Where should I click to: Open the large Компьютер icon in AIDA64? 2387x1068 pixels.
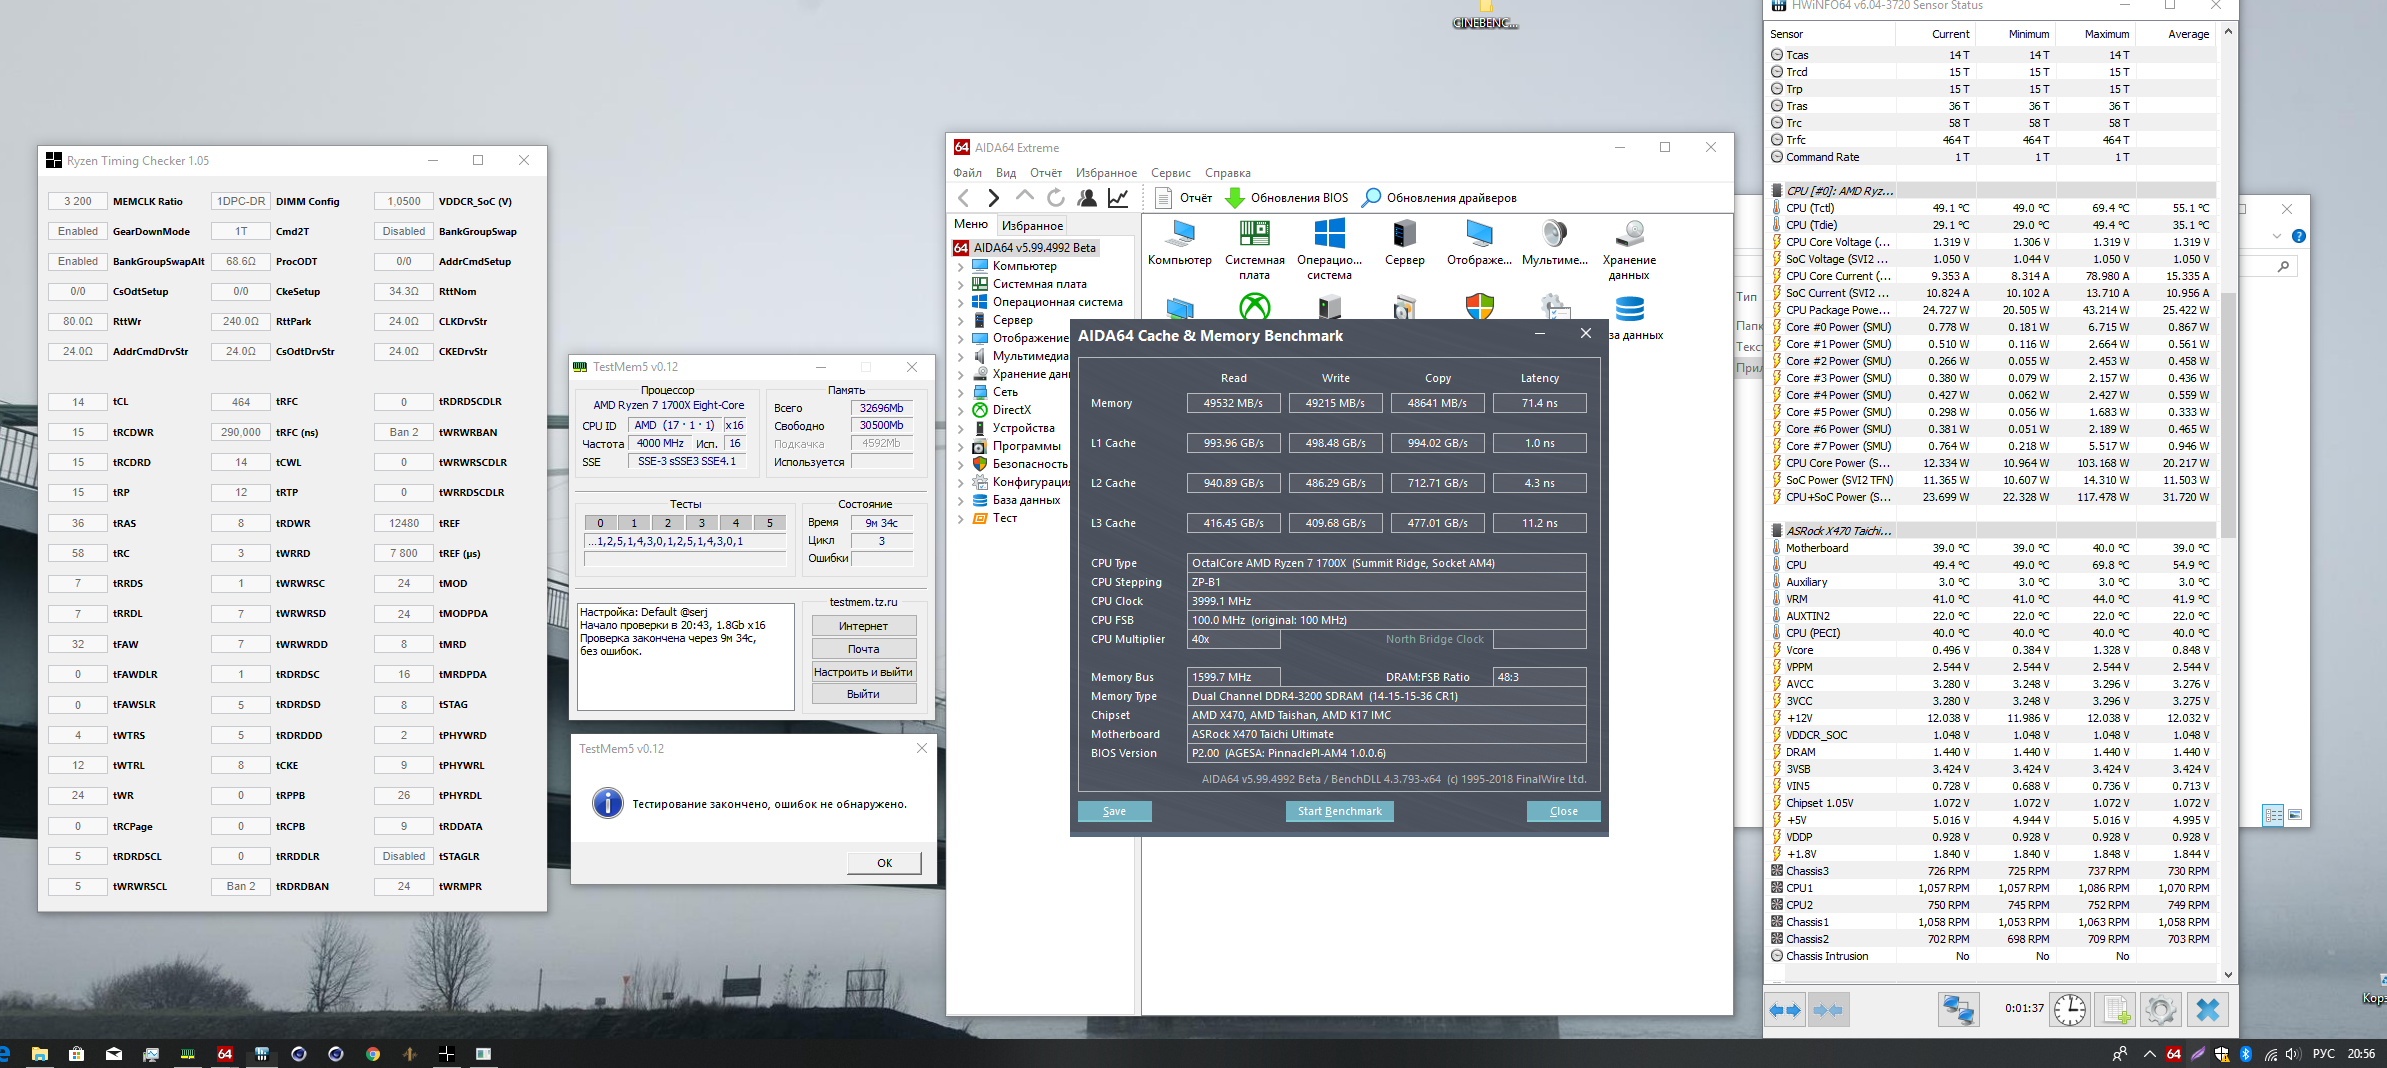point(1180,243)
